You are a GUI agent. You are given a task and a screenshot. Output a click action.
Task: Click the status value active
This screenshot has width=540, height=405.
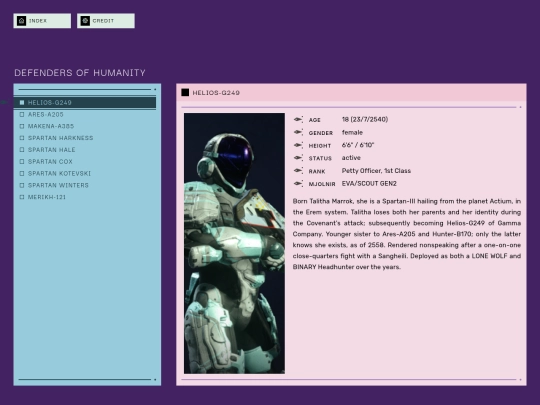point(351,158)
